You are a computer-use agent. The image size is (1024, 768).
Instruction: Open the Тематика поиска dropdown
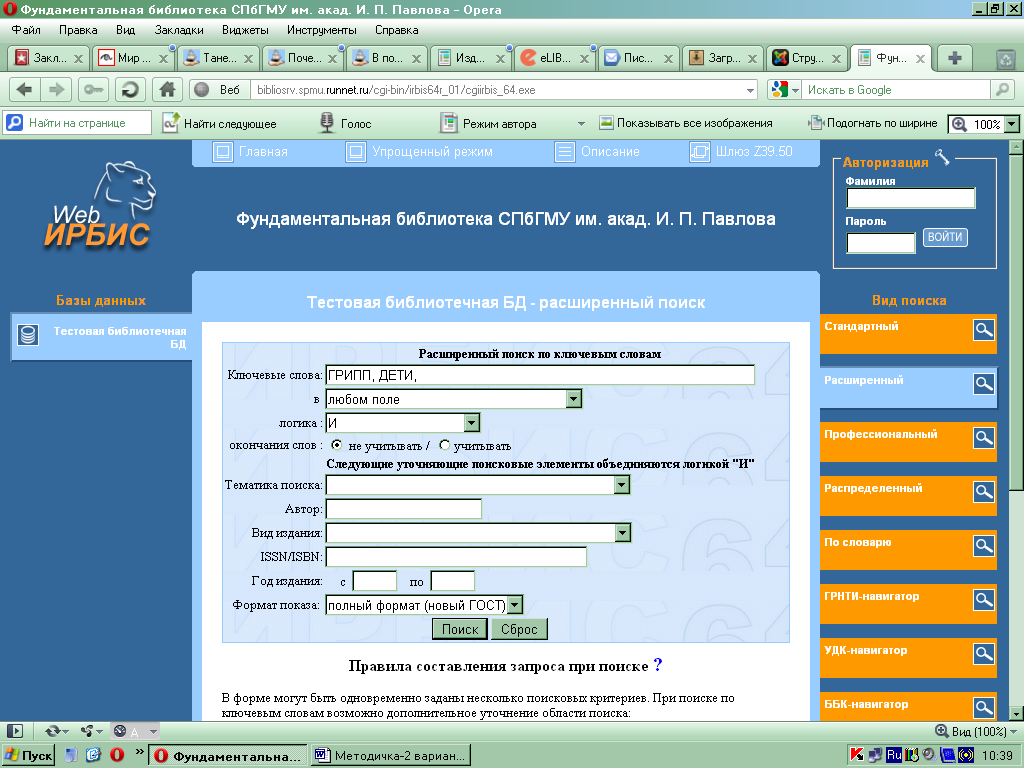coord(622,485)
